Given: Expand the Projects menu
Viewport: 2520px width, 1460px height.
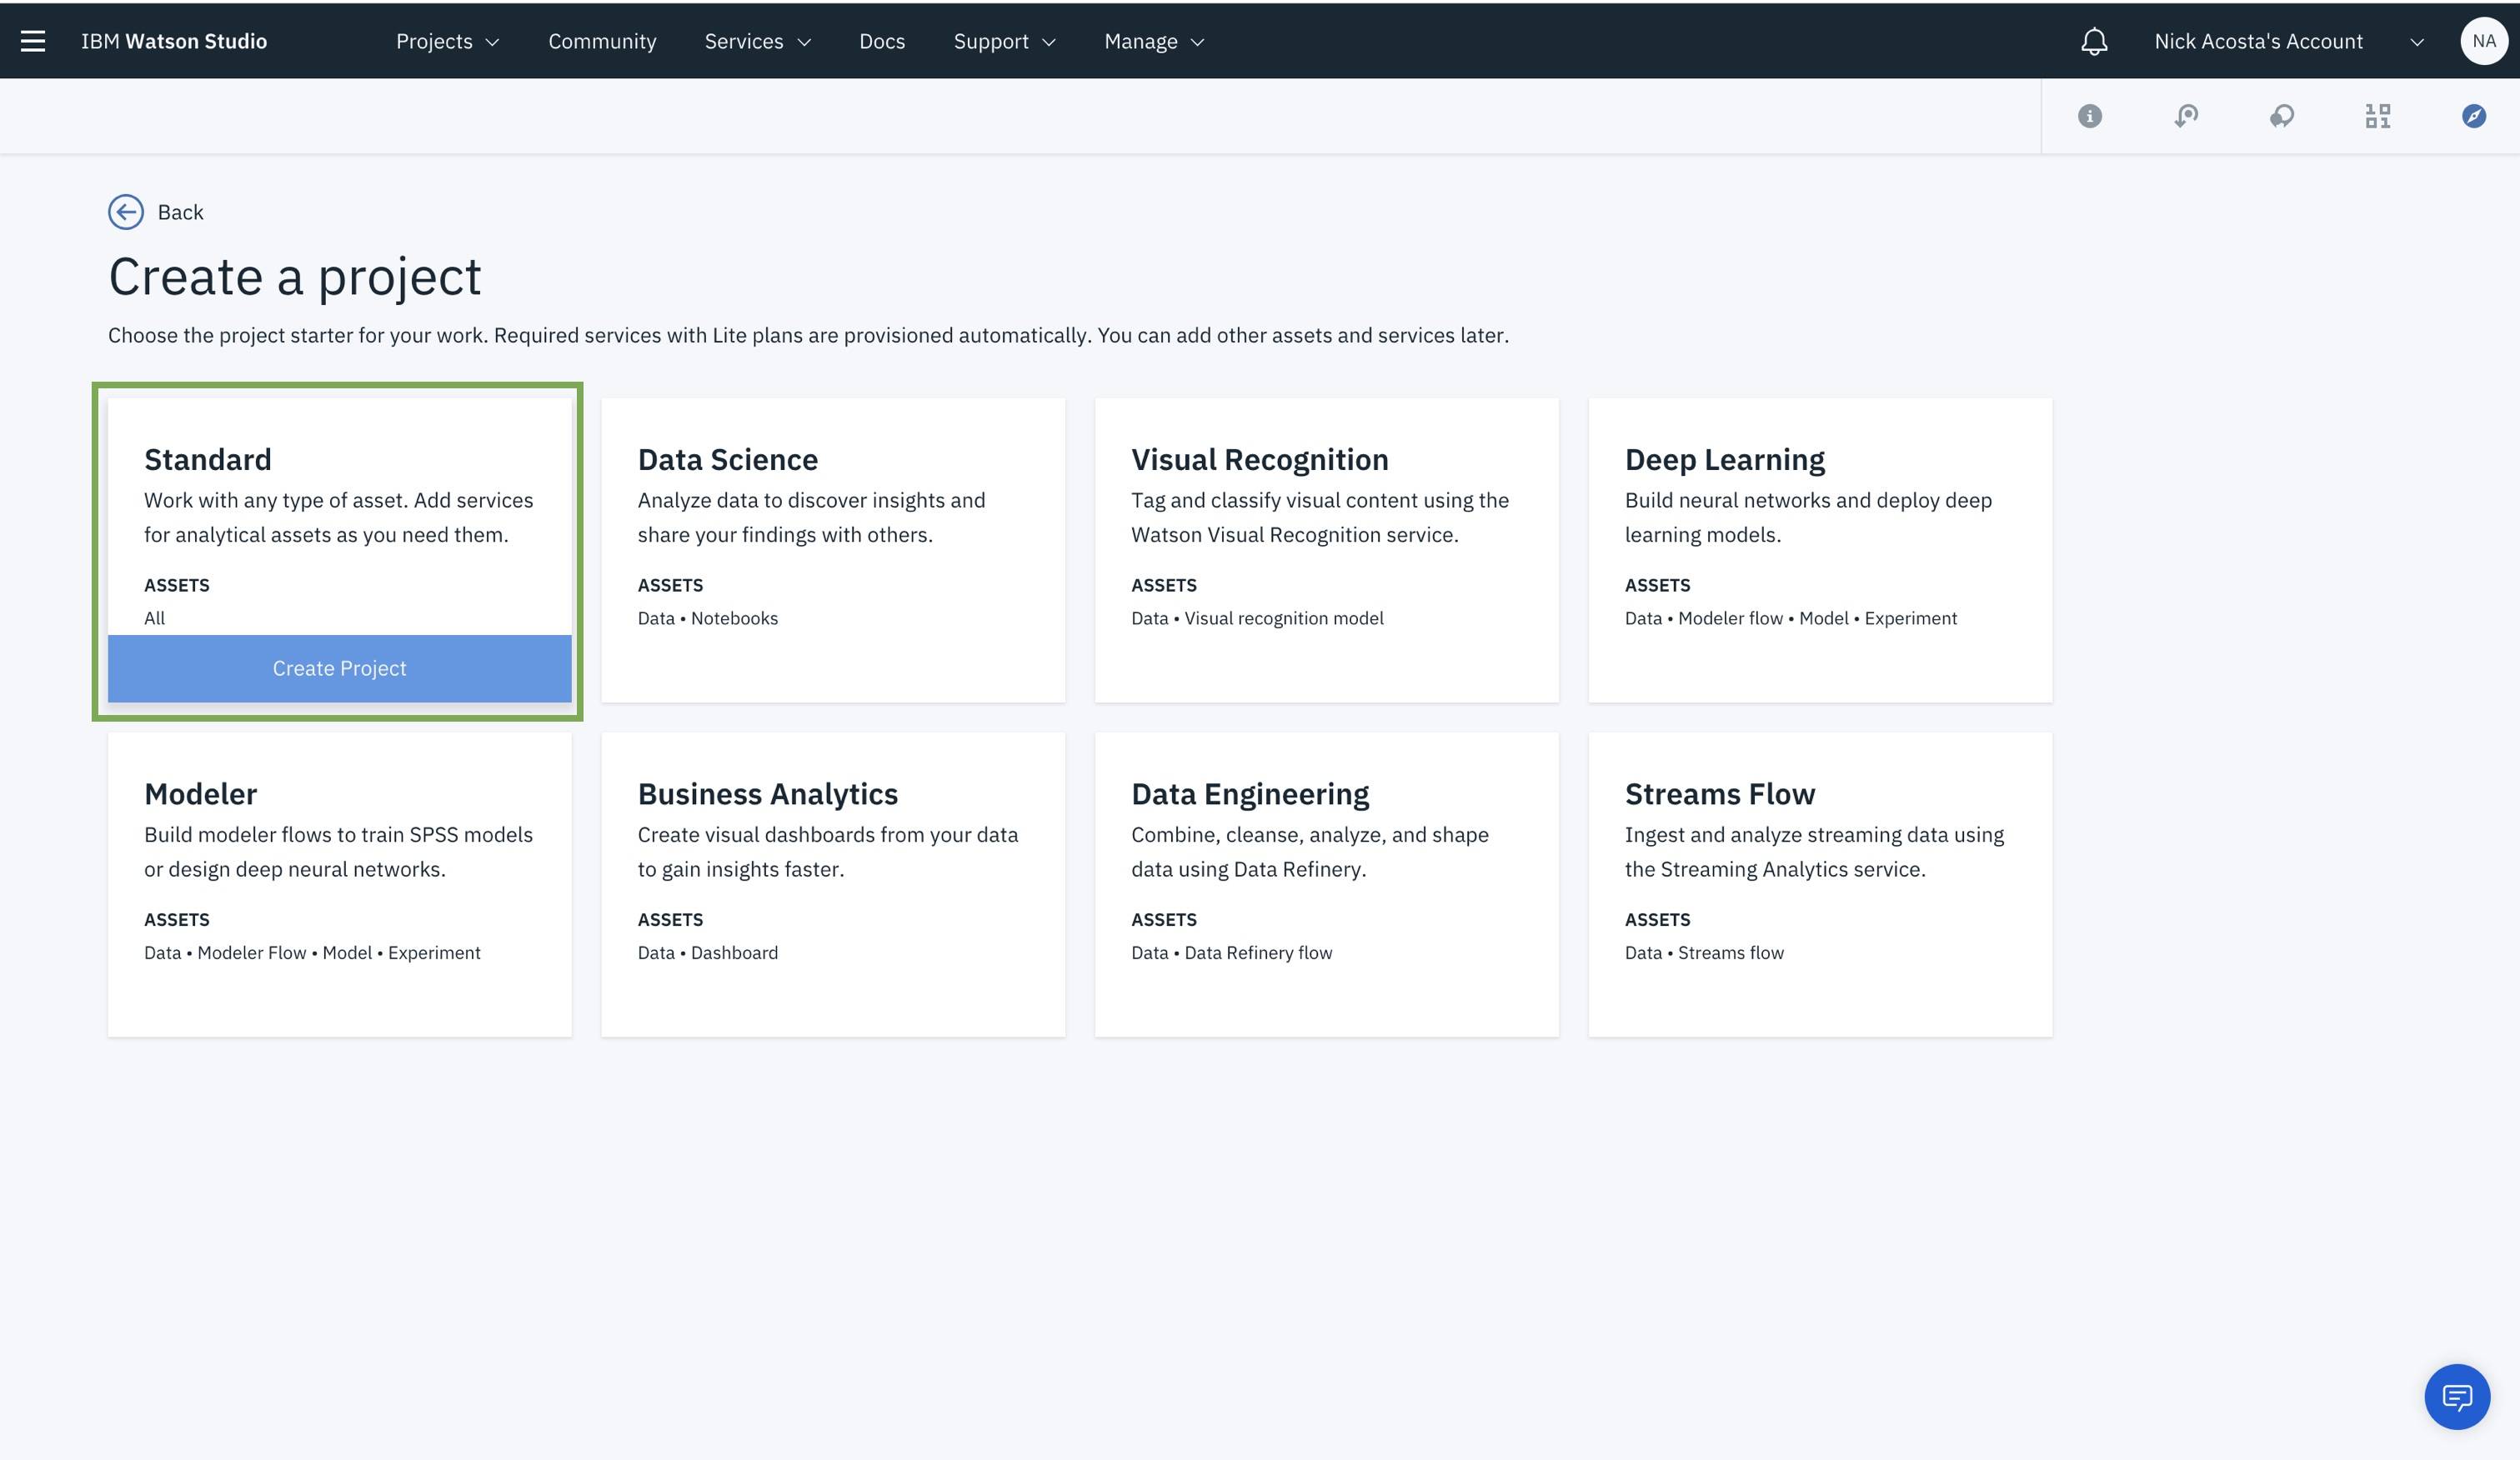Looking at the screenshot, I should [447, 41].
